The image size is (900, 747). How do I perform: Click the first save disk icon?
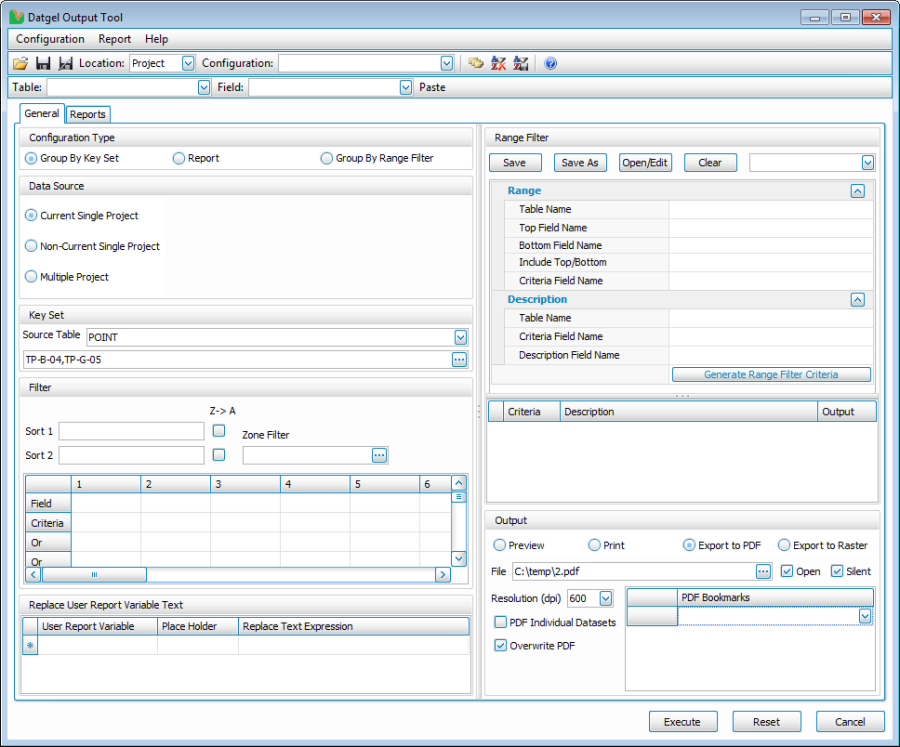(x=43, y=63)
